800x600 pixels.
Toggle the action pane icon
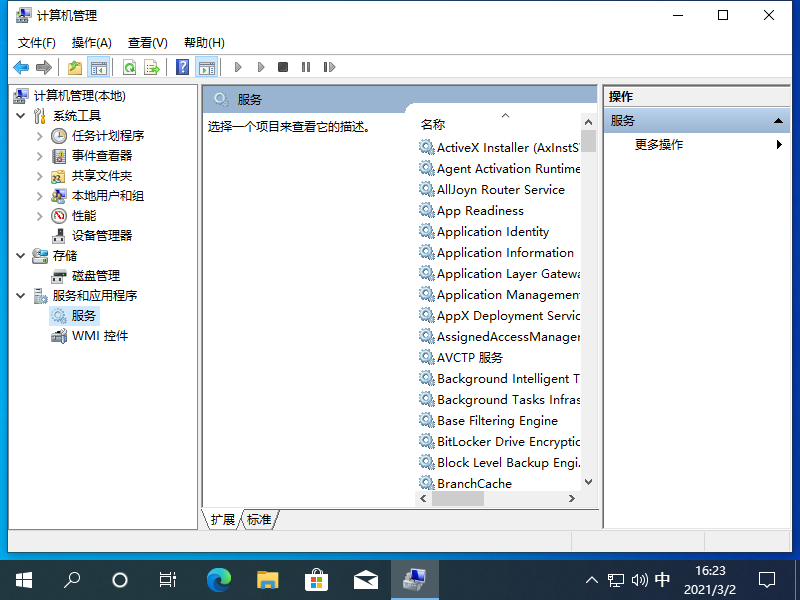pyautogui.click(x=206, y=67)
